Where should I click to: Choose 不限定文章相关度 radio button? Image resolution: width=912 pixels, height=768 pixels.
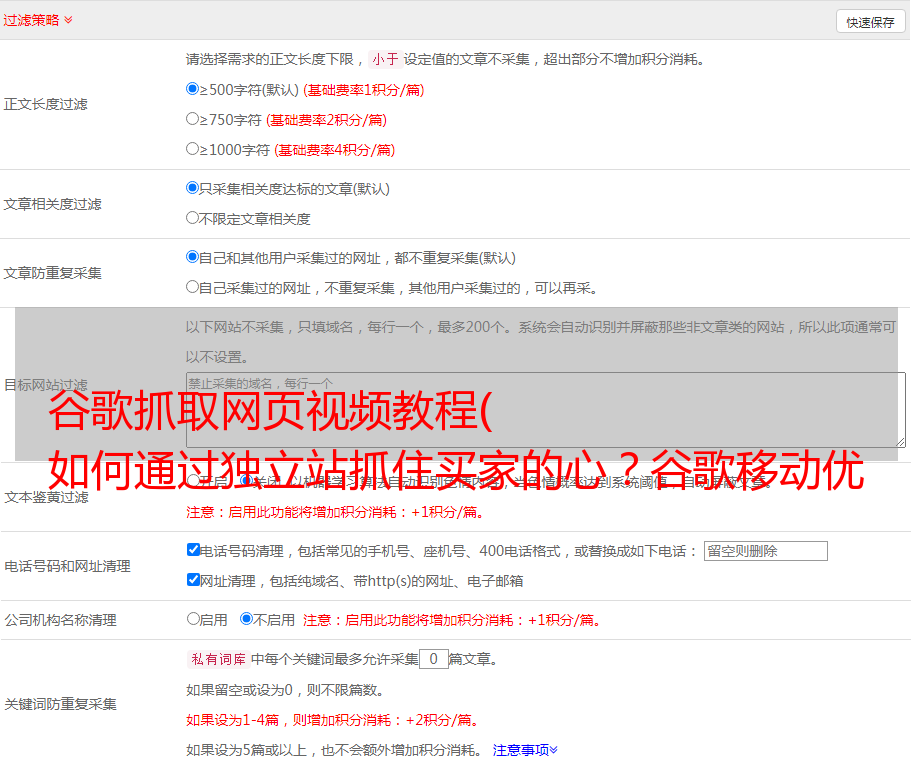[193, 218]
